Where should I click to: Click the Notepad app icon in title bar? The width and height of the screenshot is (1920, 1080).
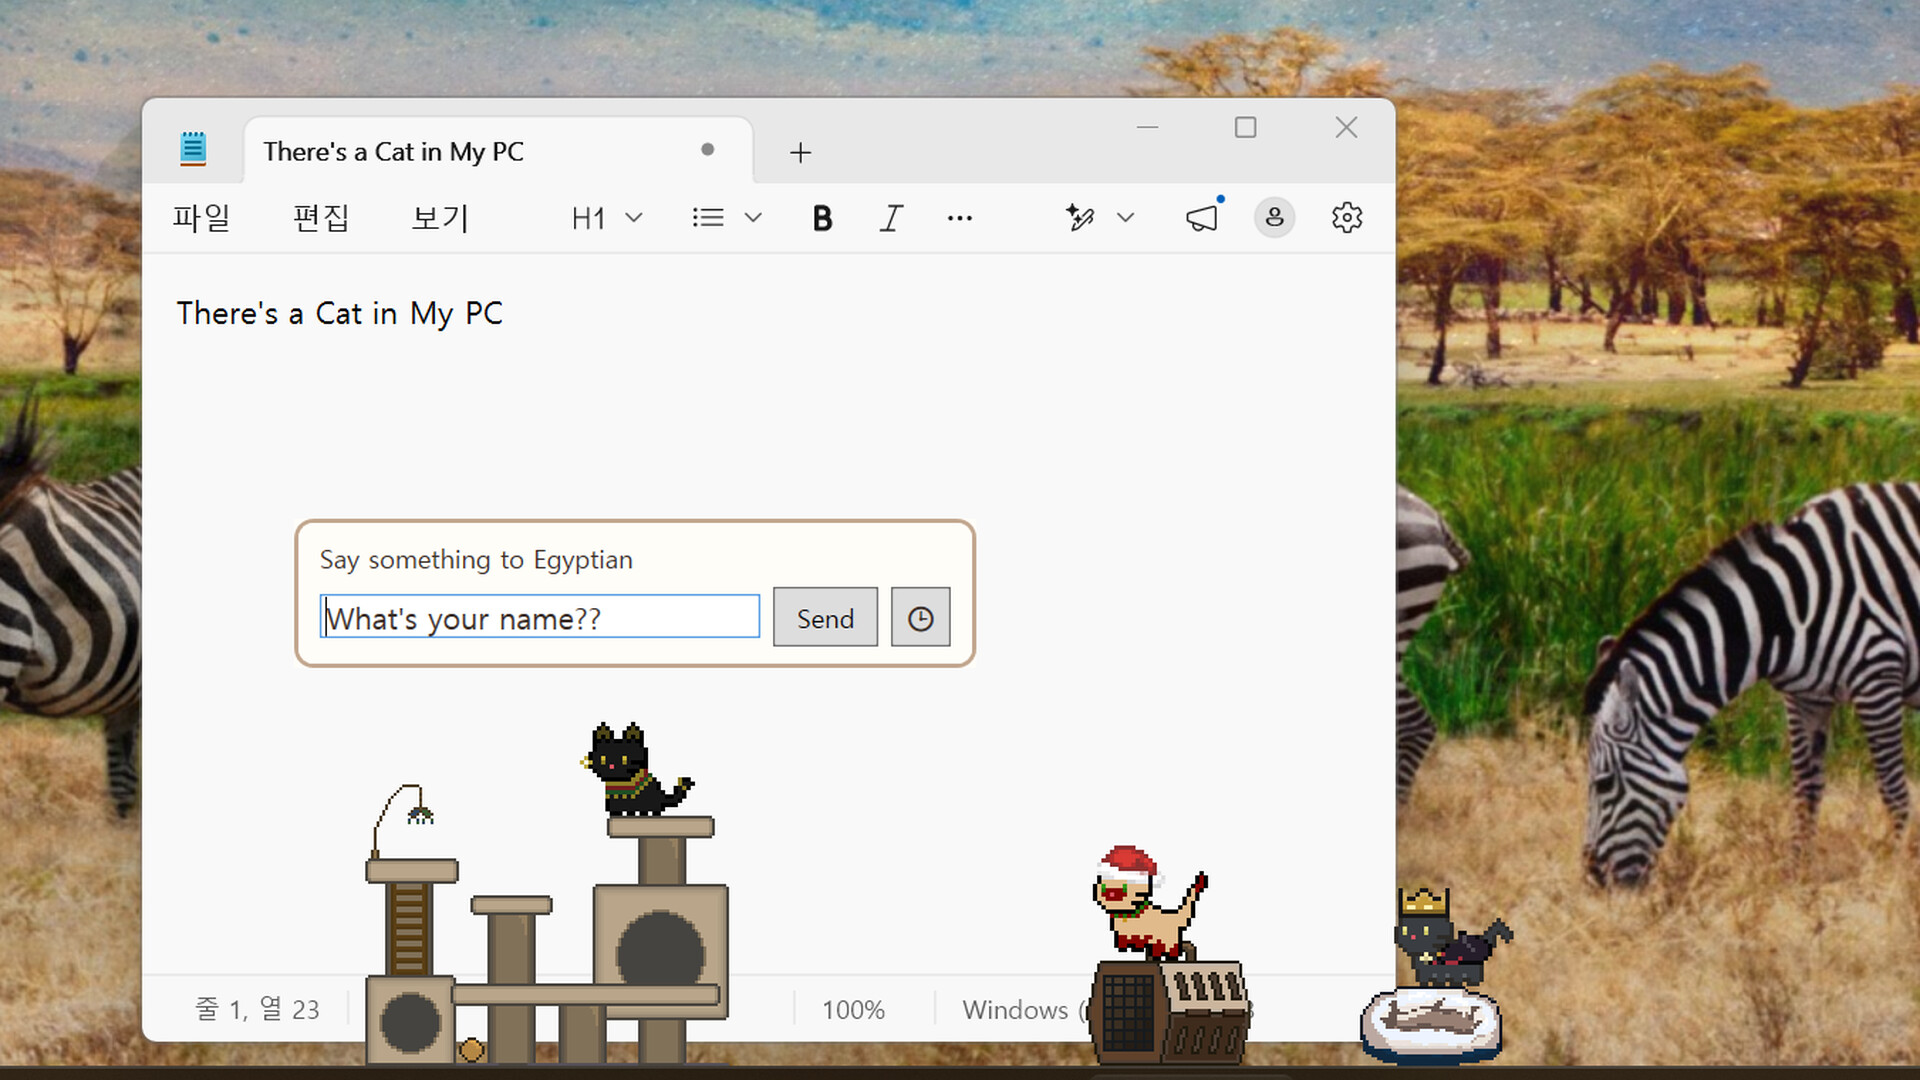pyautogui.click(x=193, y=149)
